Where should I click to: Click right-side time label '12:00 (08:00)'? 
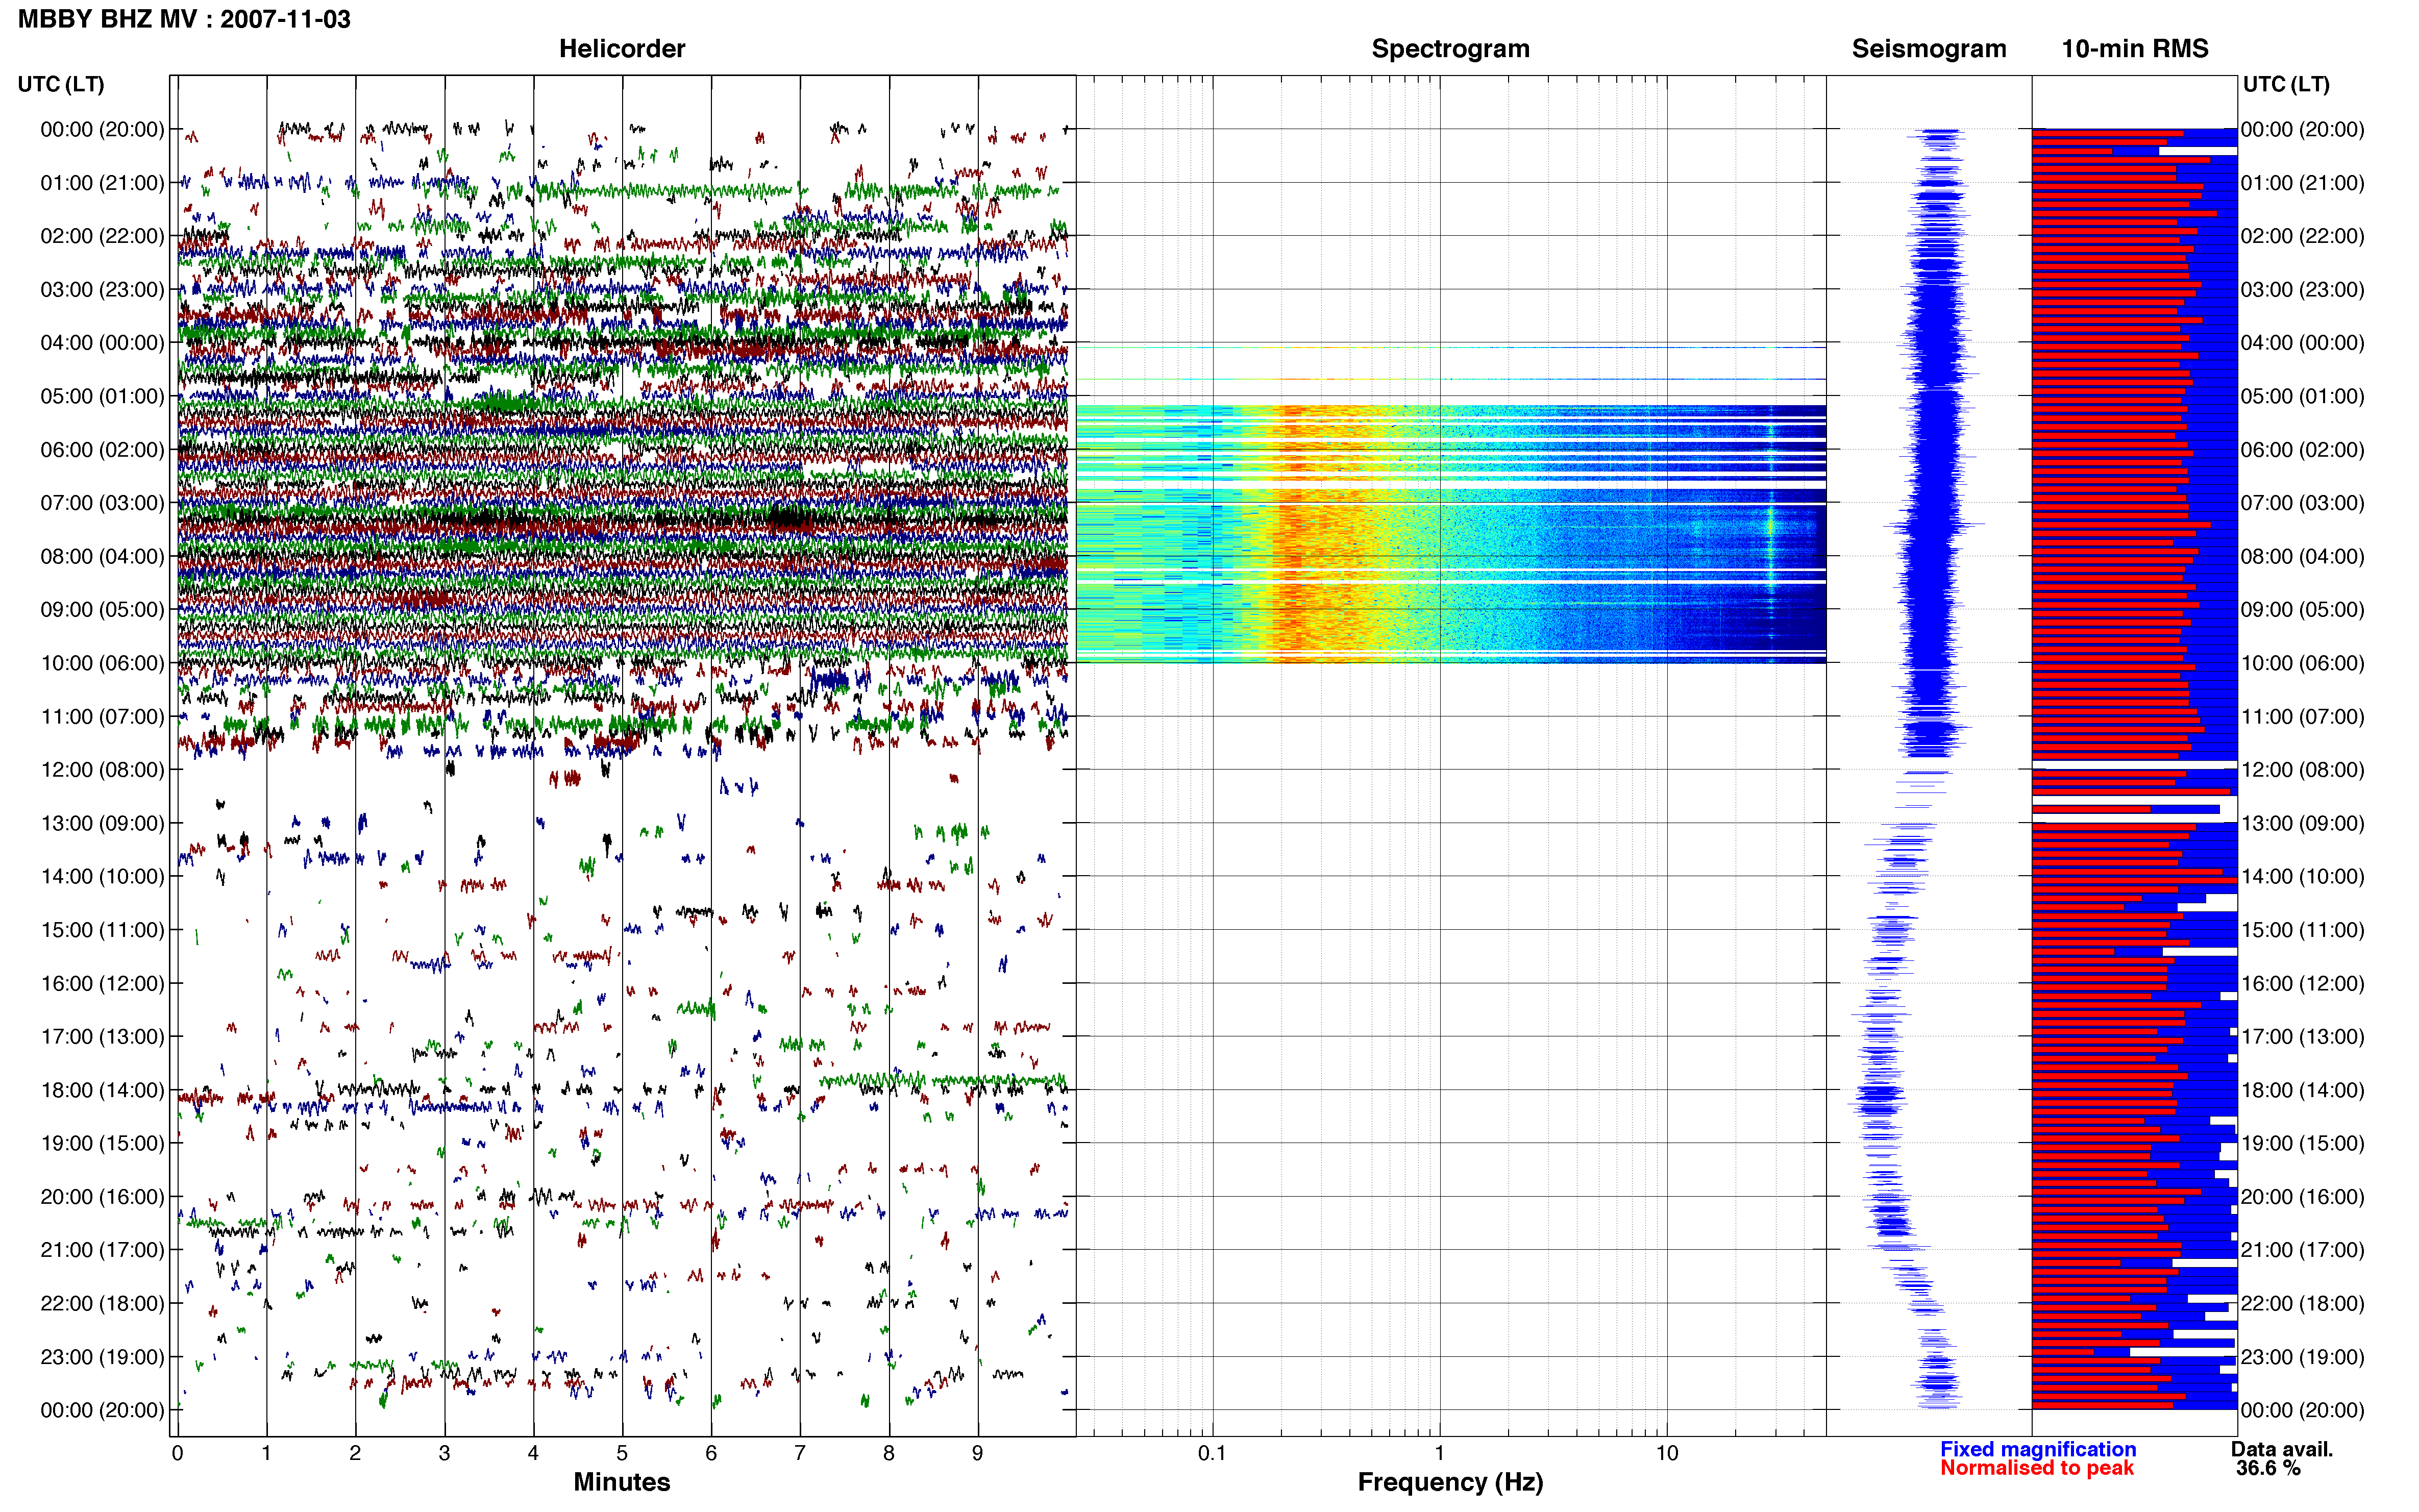coord(2302,769)
